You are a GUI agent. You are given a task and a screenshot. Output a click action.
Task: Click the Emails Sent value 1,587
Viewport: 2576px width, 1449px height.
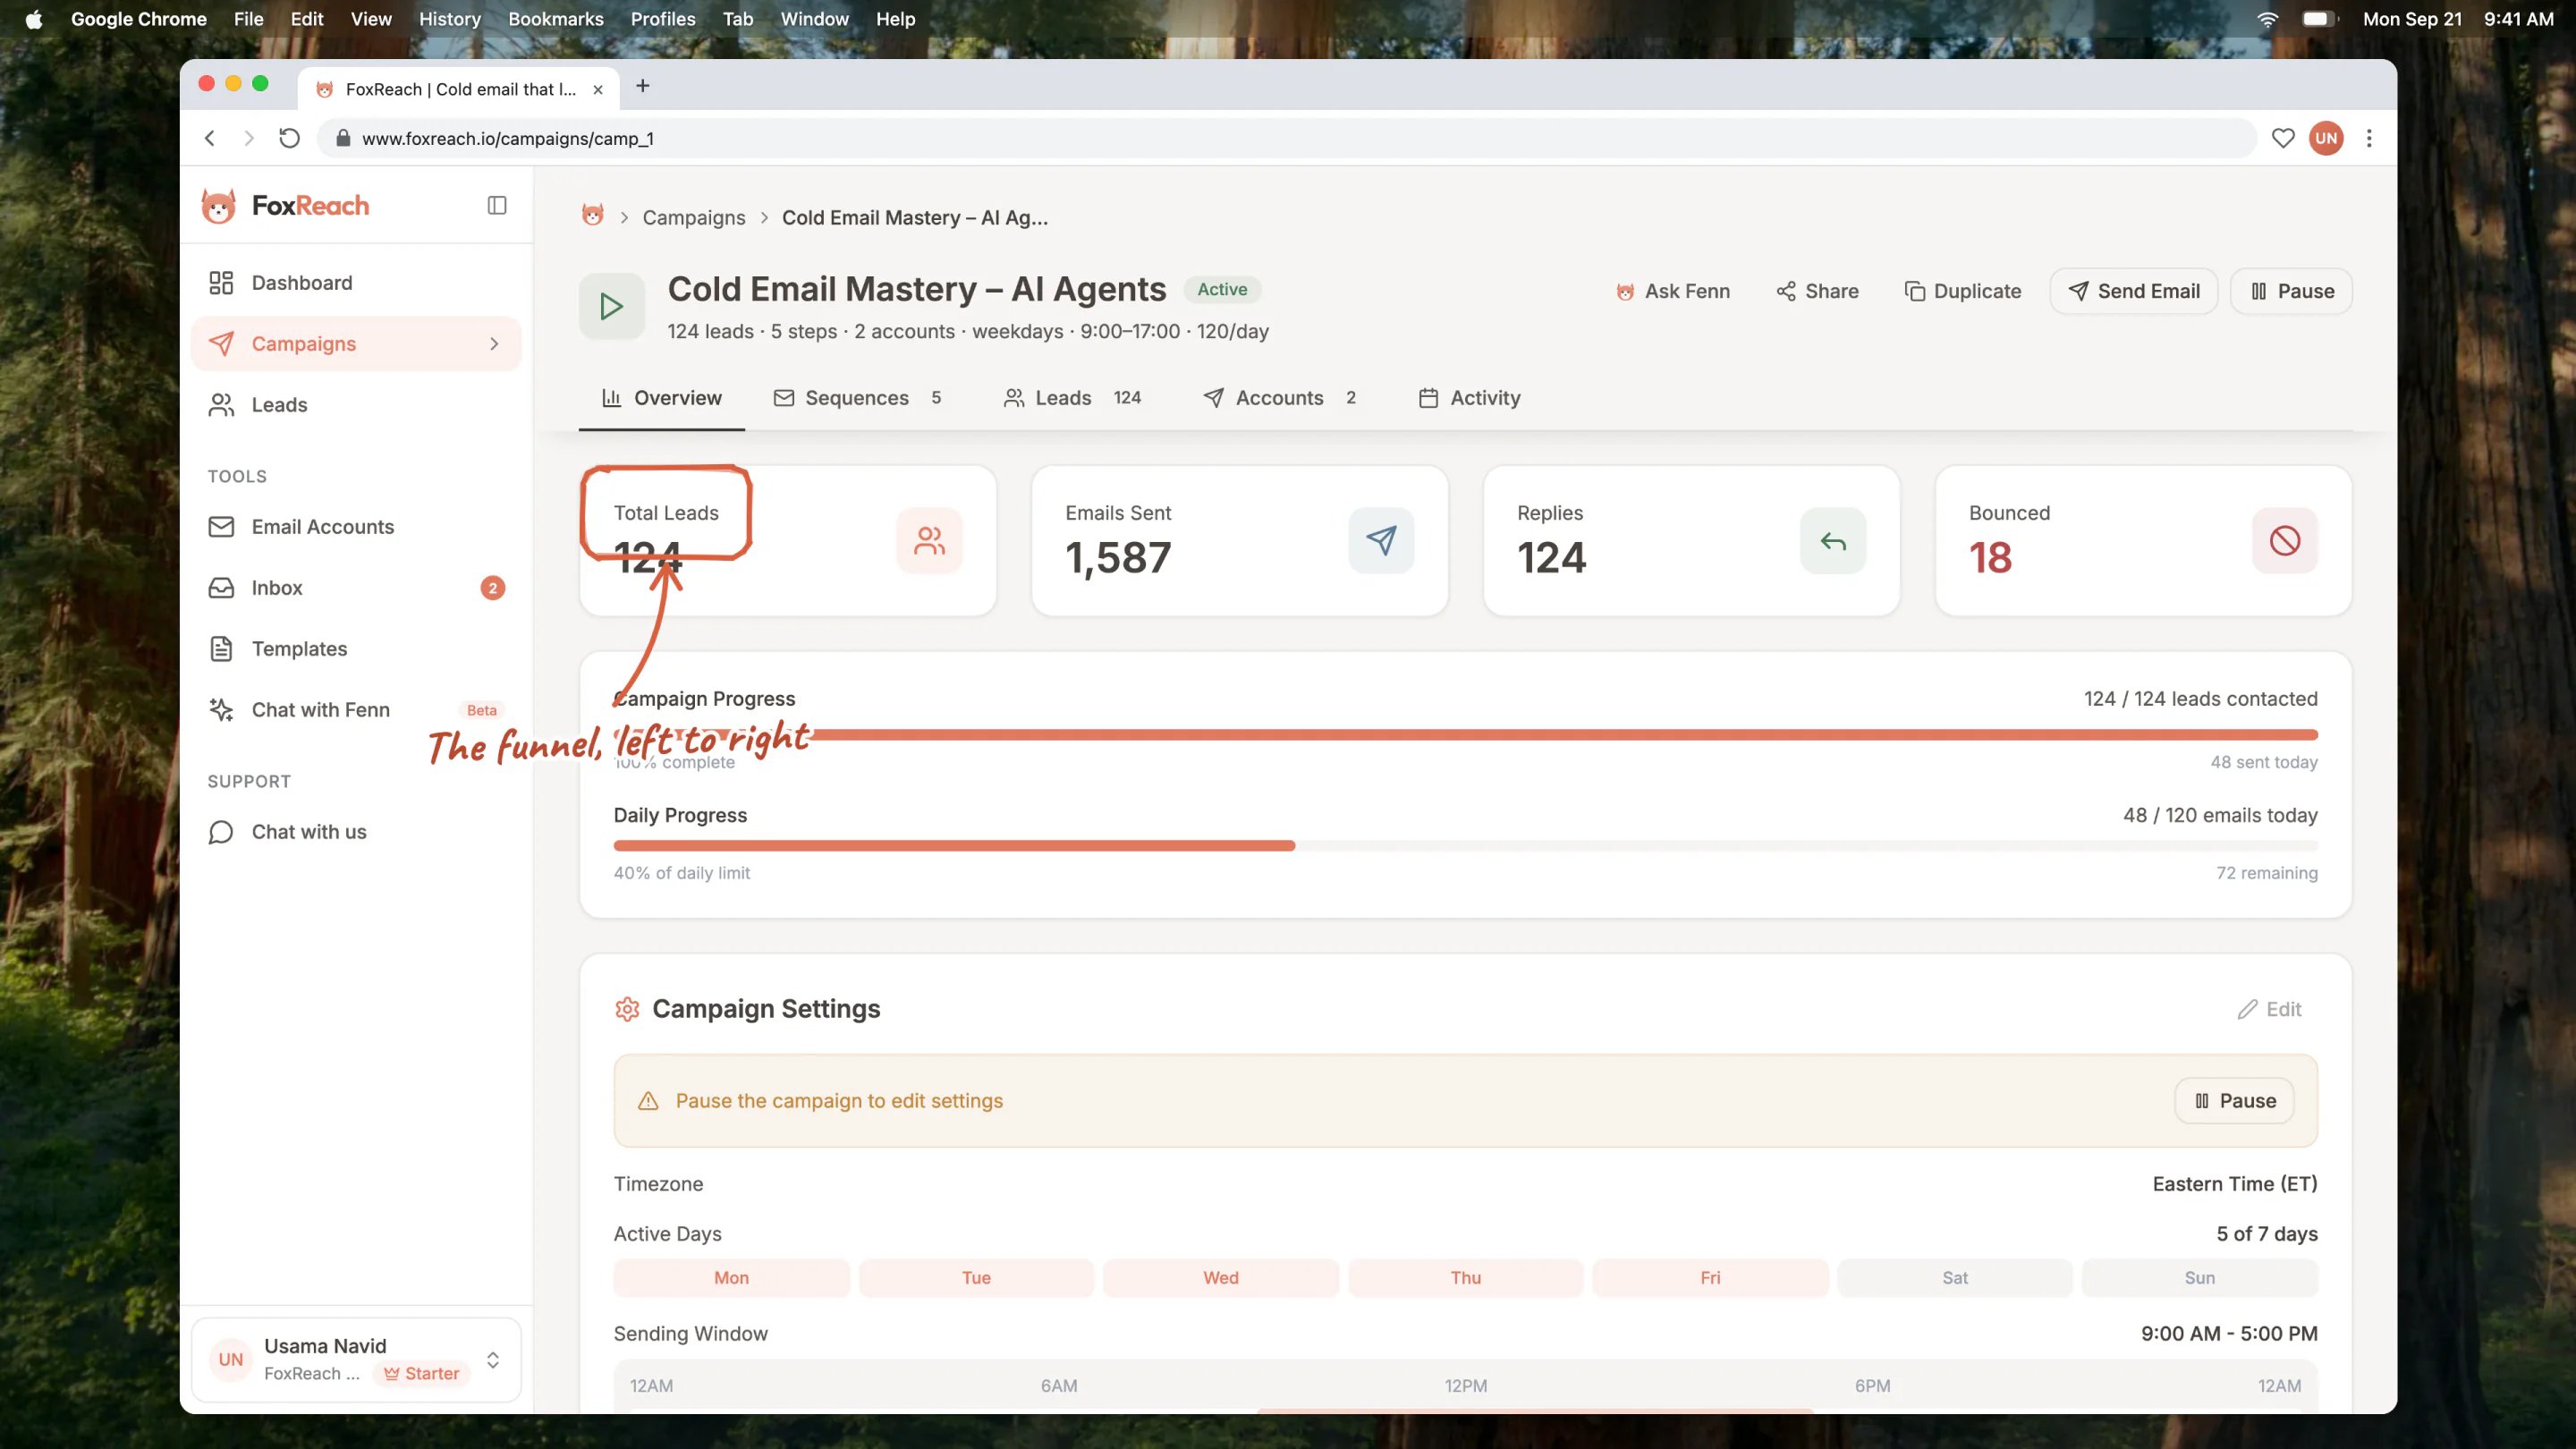(x=1118, y=558)
